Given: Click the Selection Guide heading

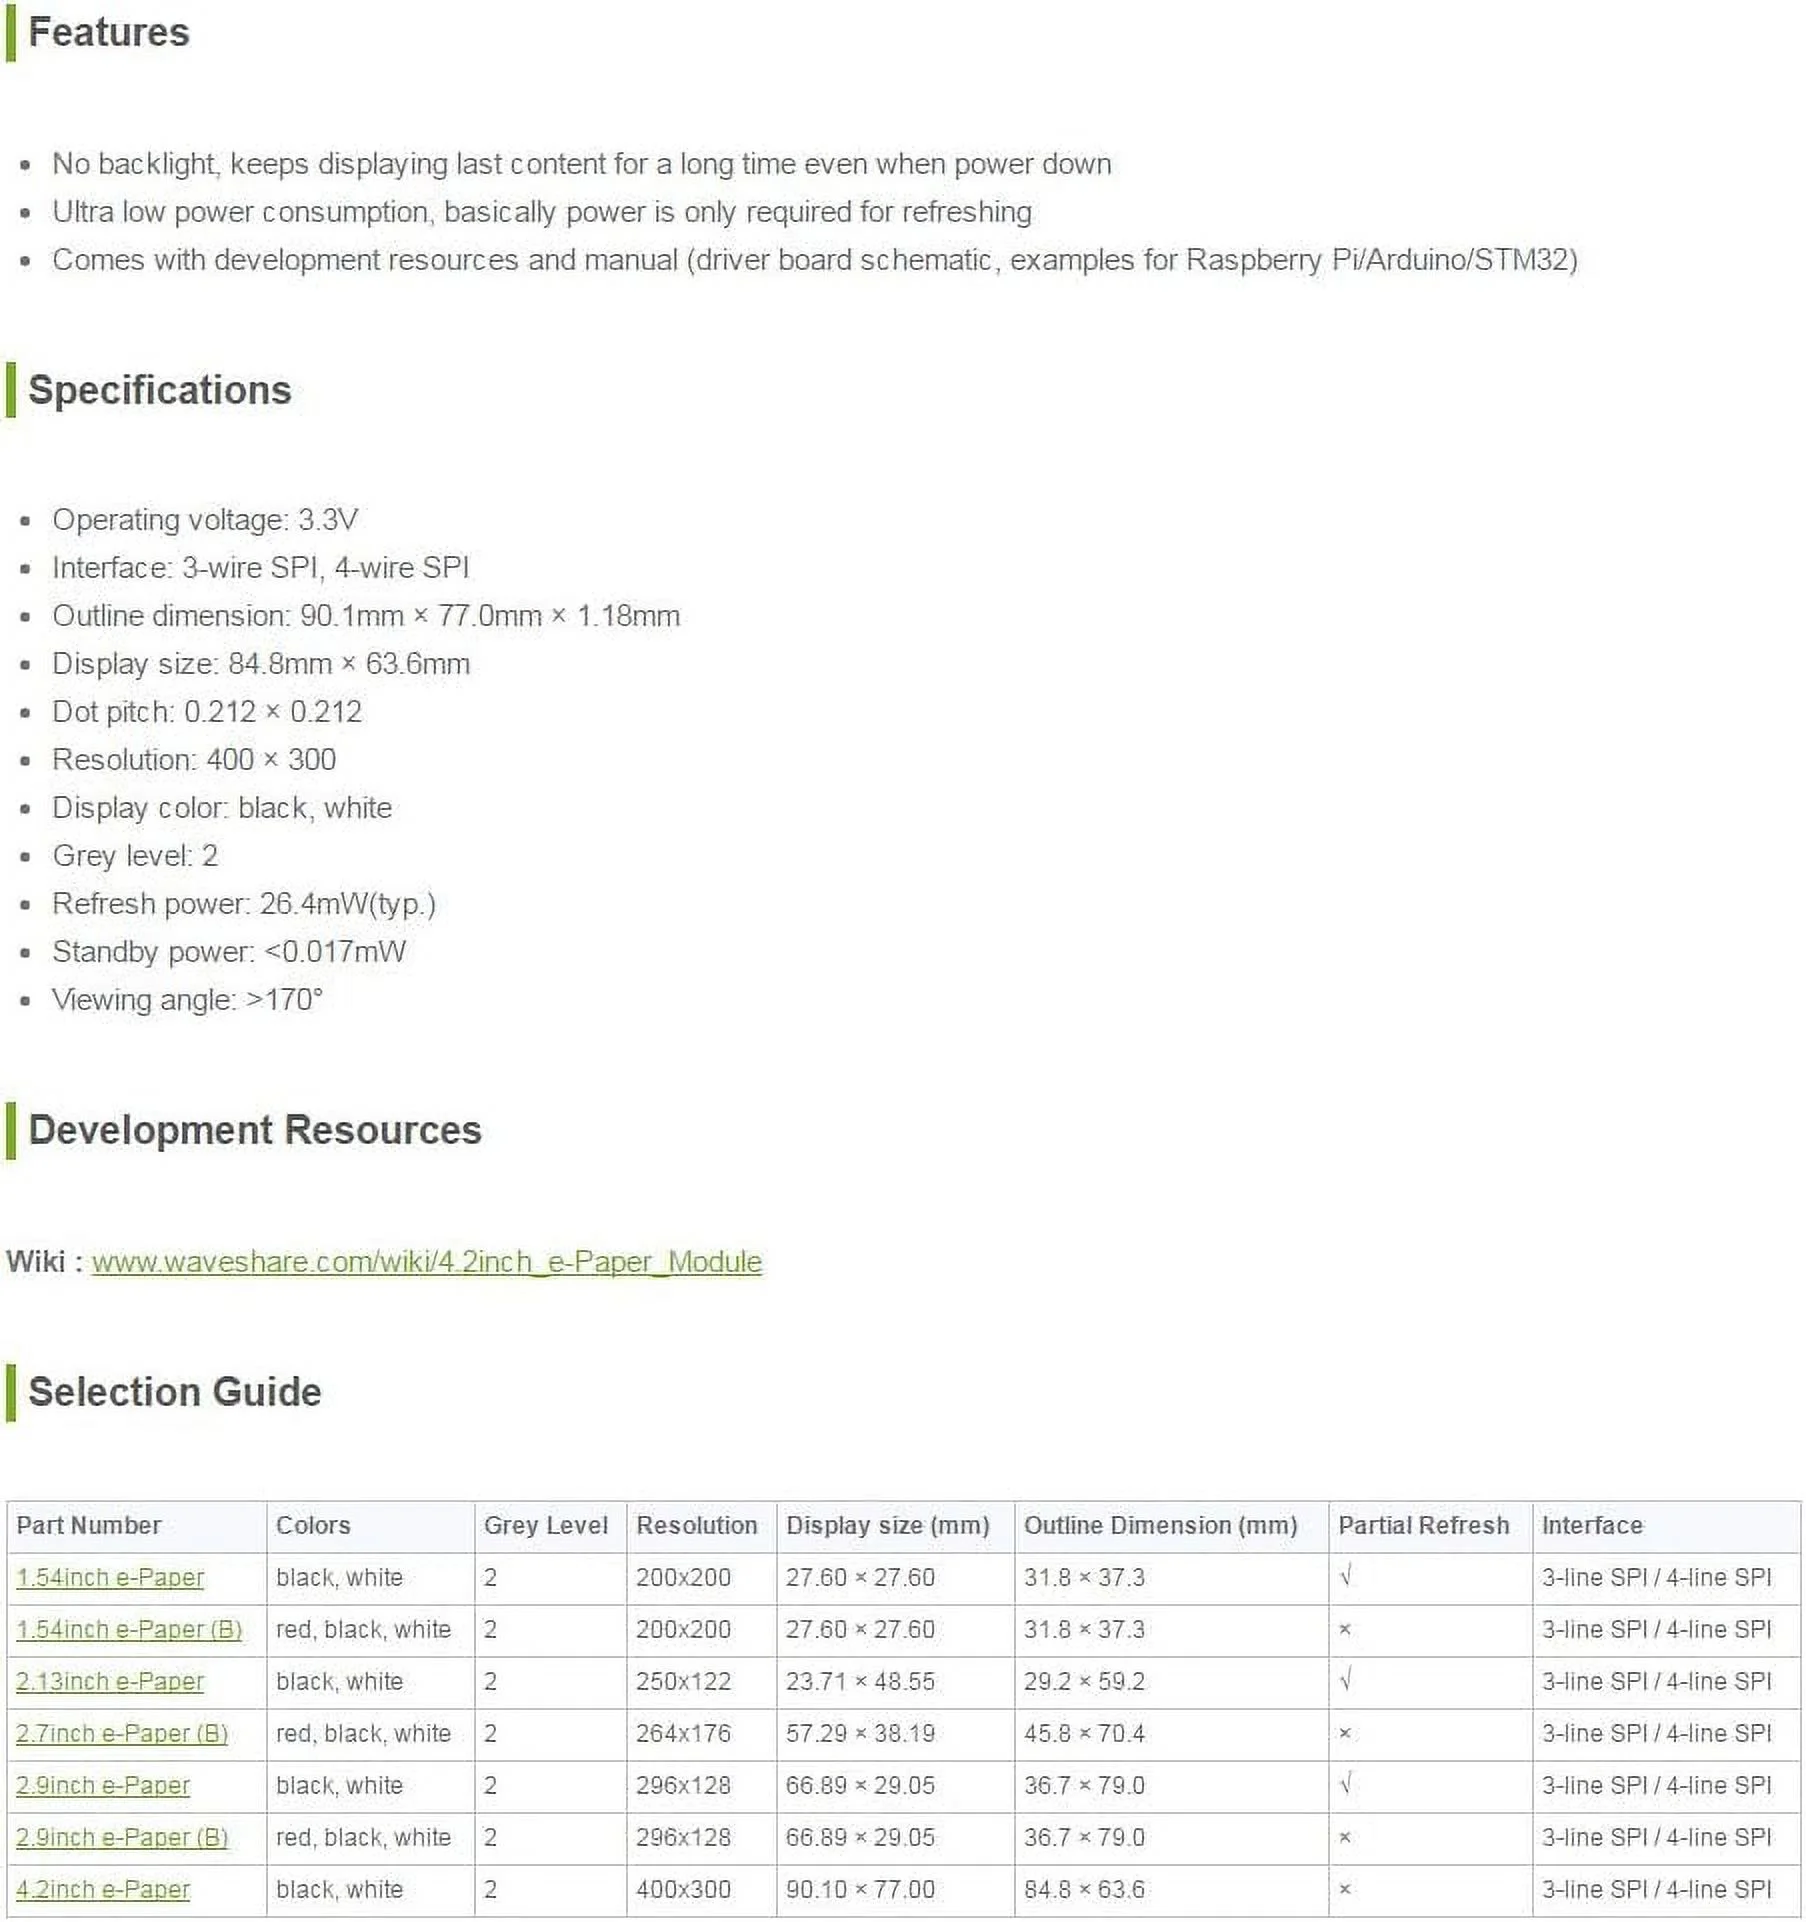Looking at the screenshot, I should click(x=175, y=1392).
